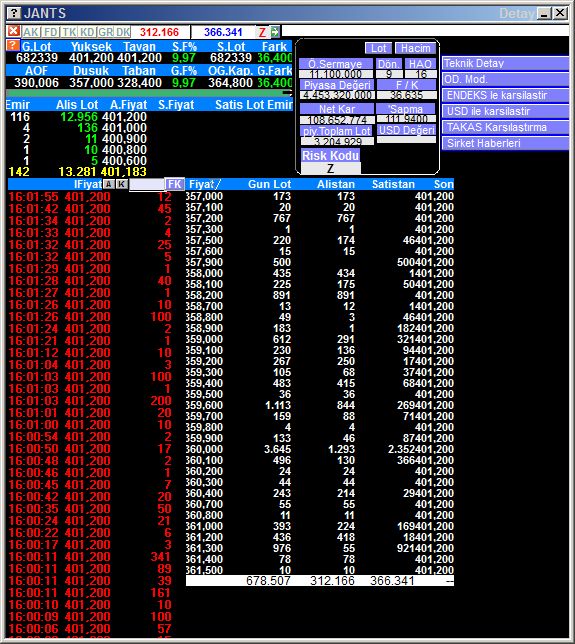Screen dimensions: 575x644
Task: Toggle the TK toolbar button
Action: pos(69,32)
